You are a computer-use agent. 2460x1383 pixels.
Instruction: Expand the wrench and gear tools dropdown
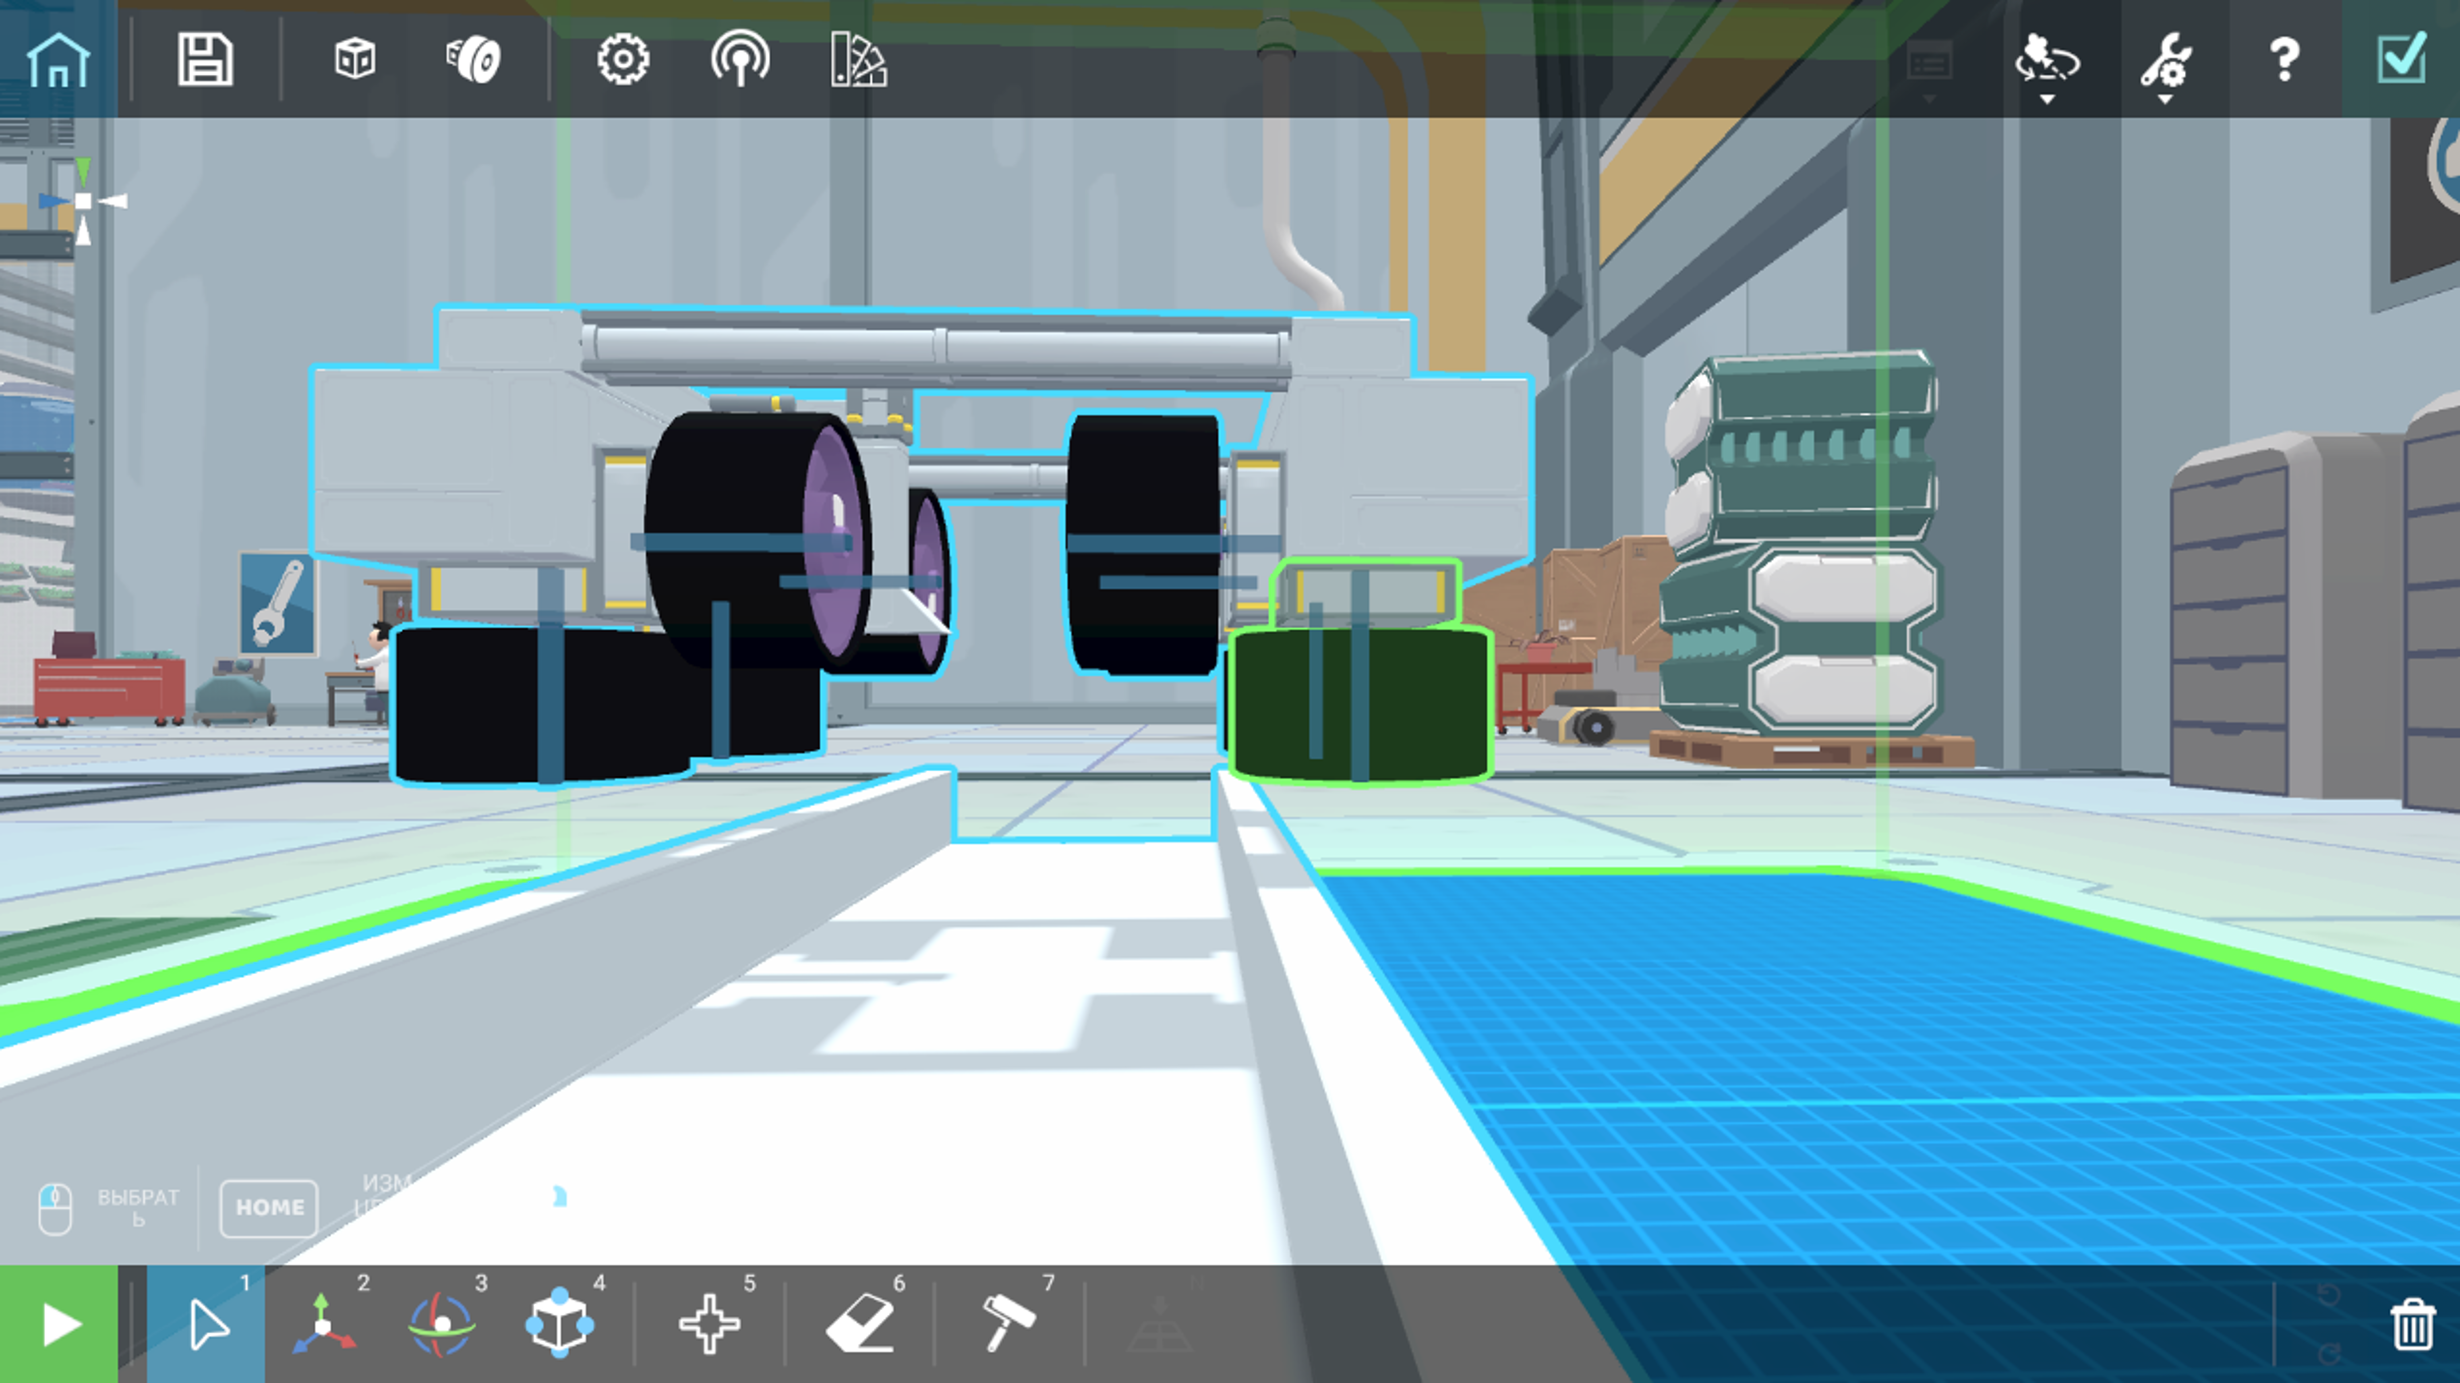(x=2165, y=66)
